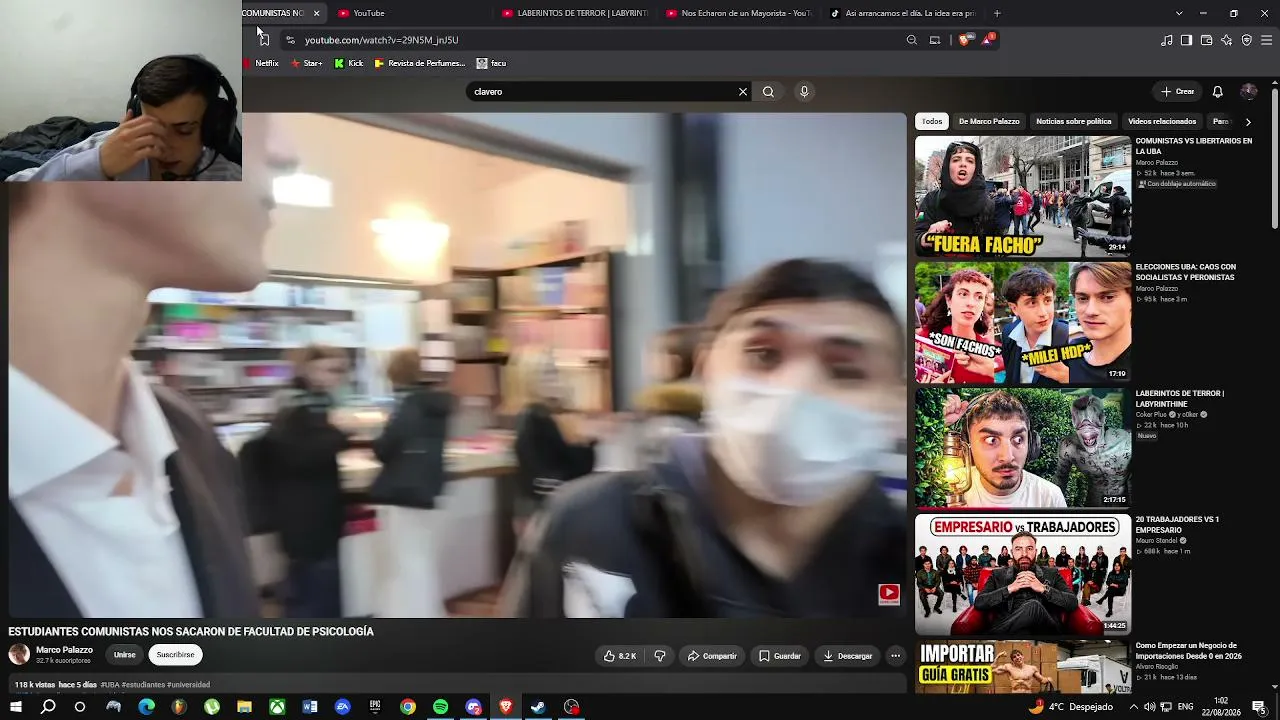Open Brave Shields icon in address bar
This screenshot has height=720, width=1280.
tap(964, 40)
